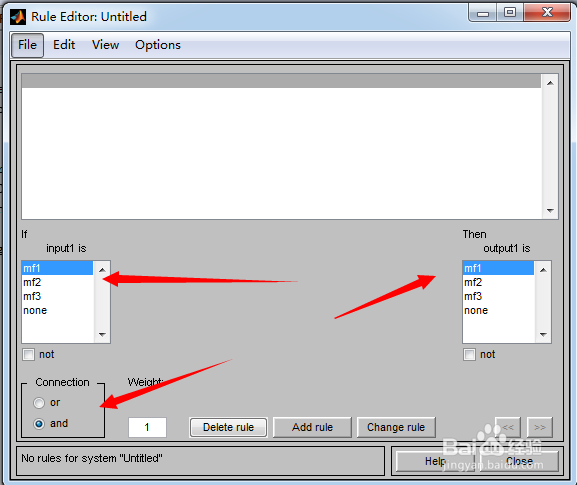Click the Weight input field
This screenshot has width=577, height=485.
coord(147,427)
